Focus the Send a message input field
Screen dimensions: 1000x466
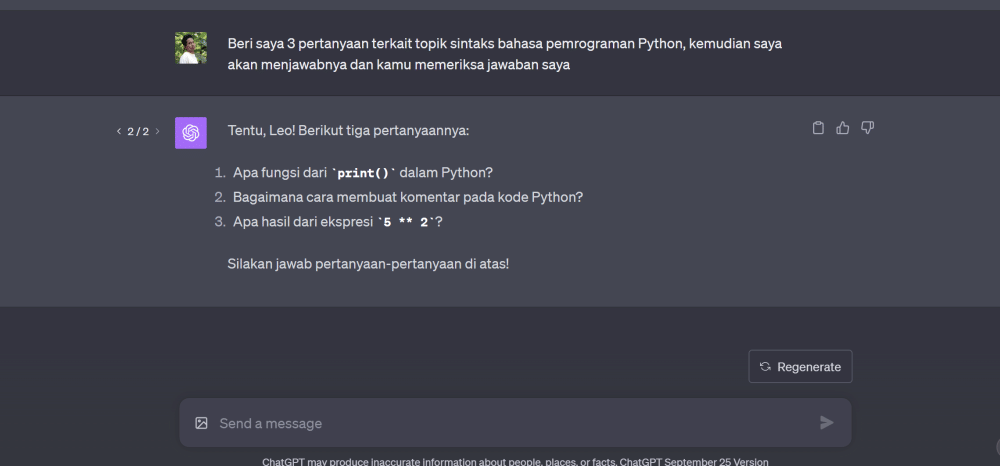click(500, 423)
